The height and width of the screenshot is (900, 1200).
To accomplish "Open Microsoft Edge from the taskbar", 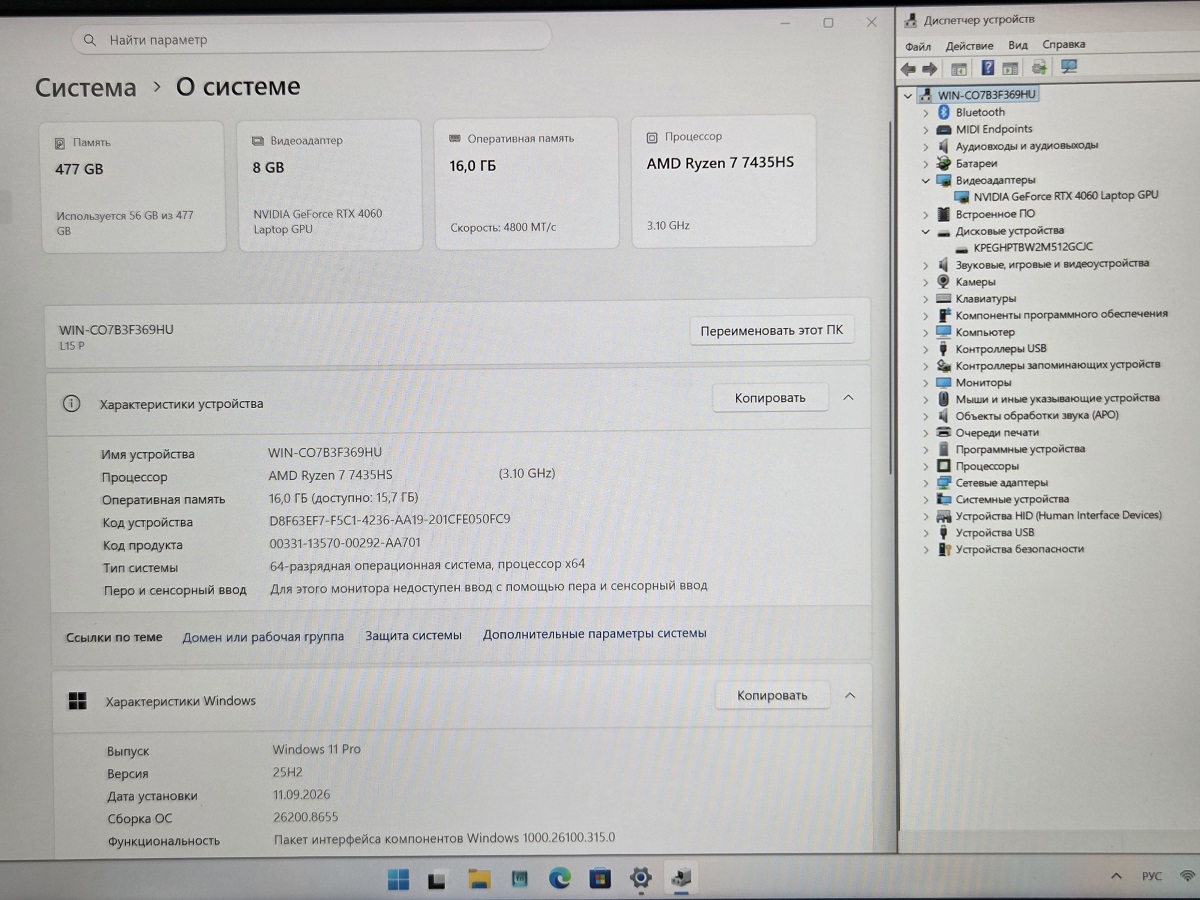I will pyautogui.click(x=560, y=879).
